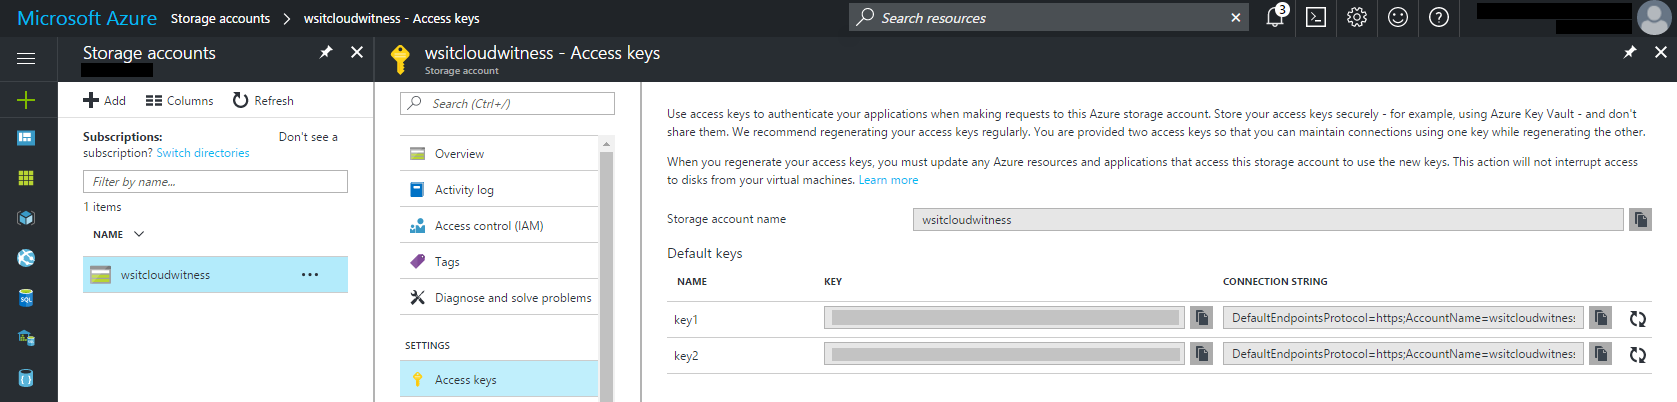Open Resource groups cube icon
Screen dimensions: 1677x402
click(x=26, y=218)
